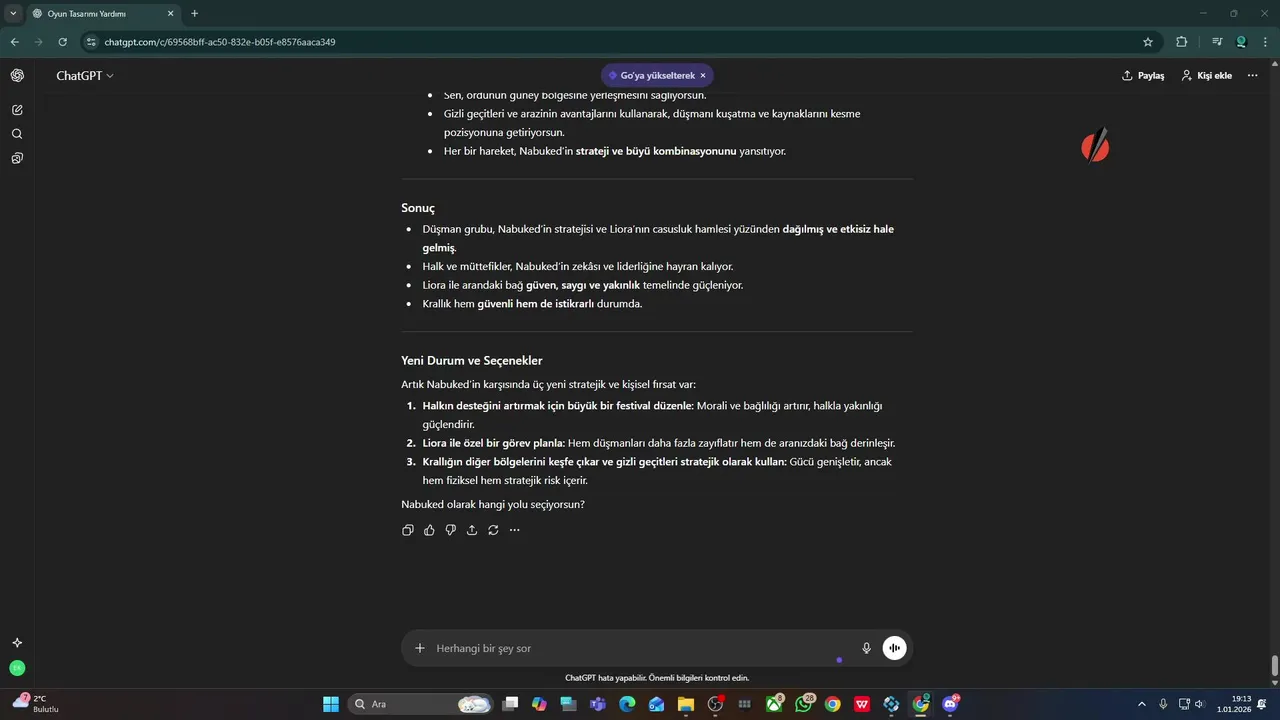Image resolution: width=1280 pixels, height=720 pixels.
Task: Click the Kişi ekle button
Action: click(1206, 76)
